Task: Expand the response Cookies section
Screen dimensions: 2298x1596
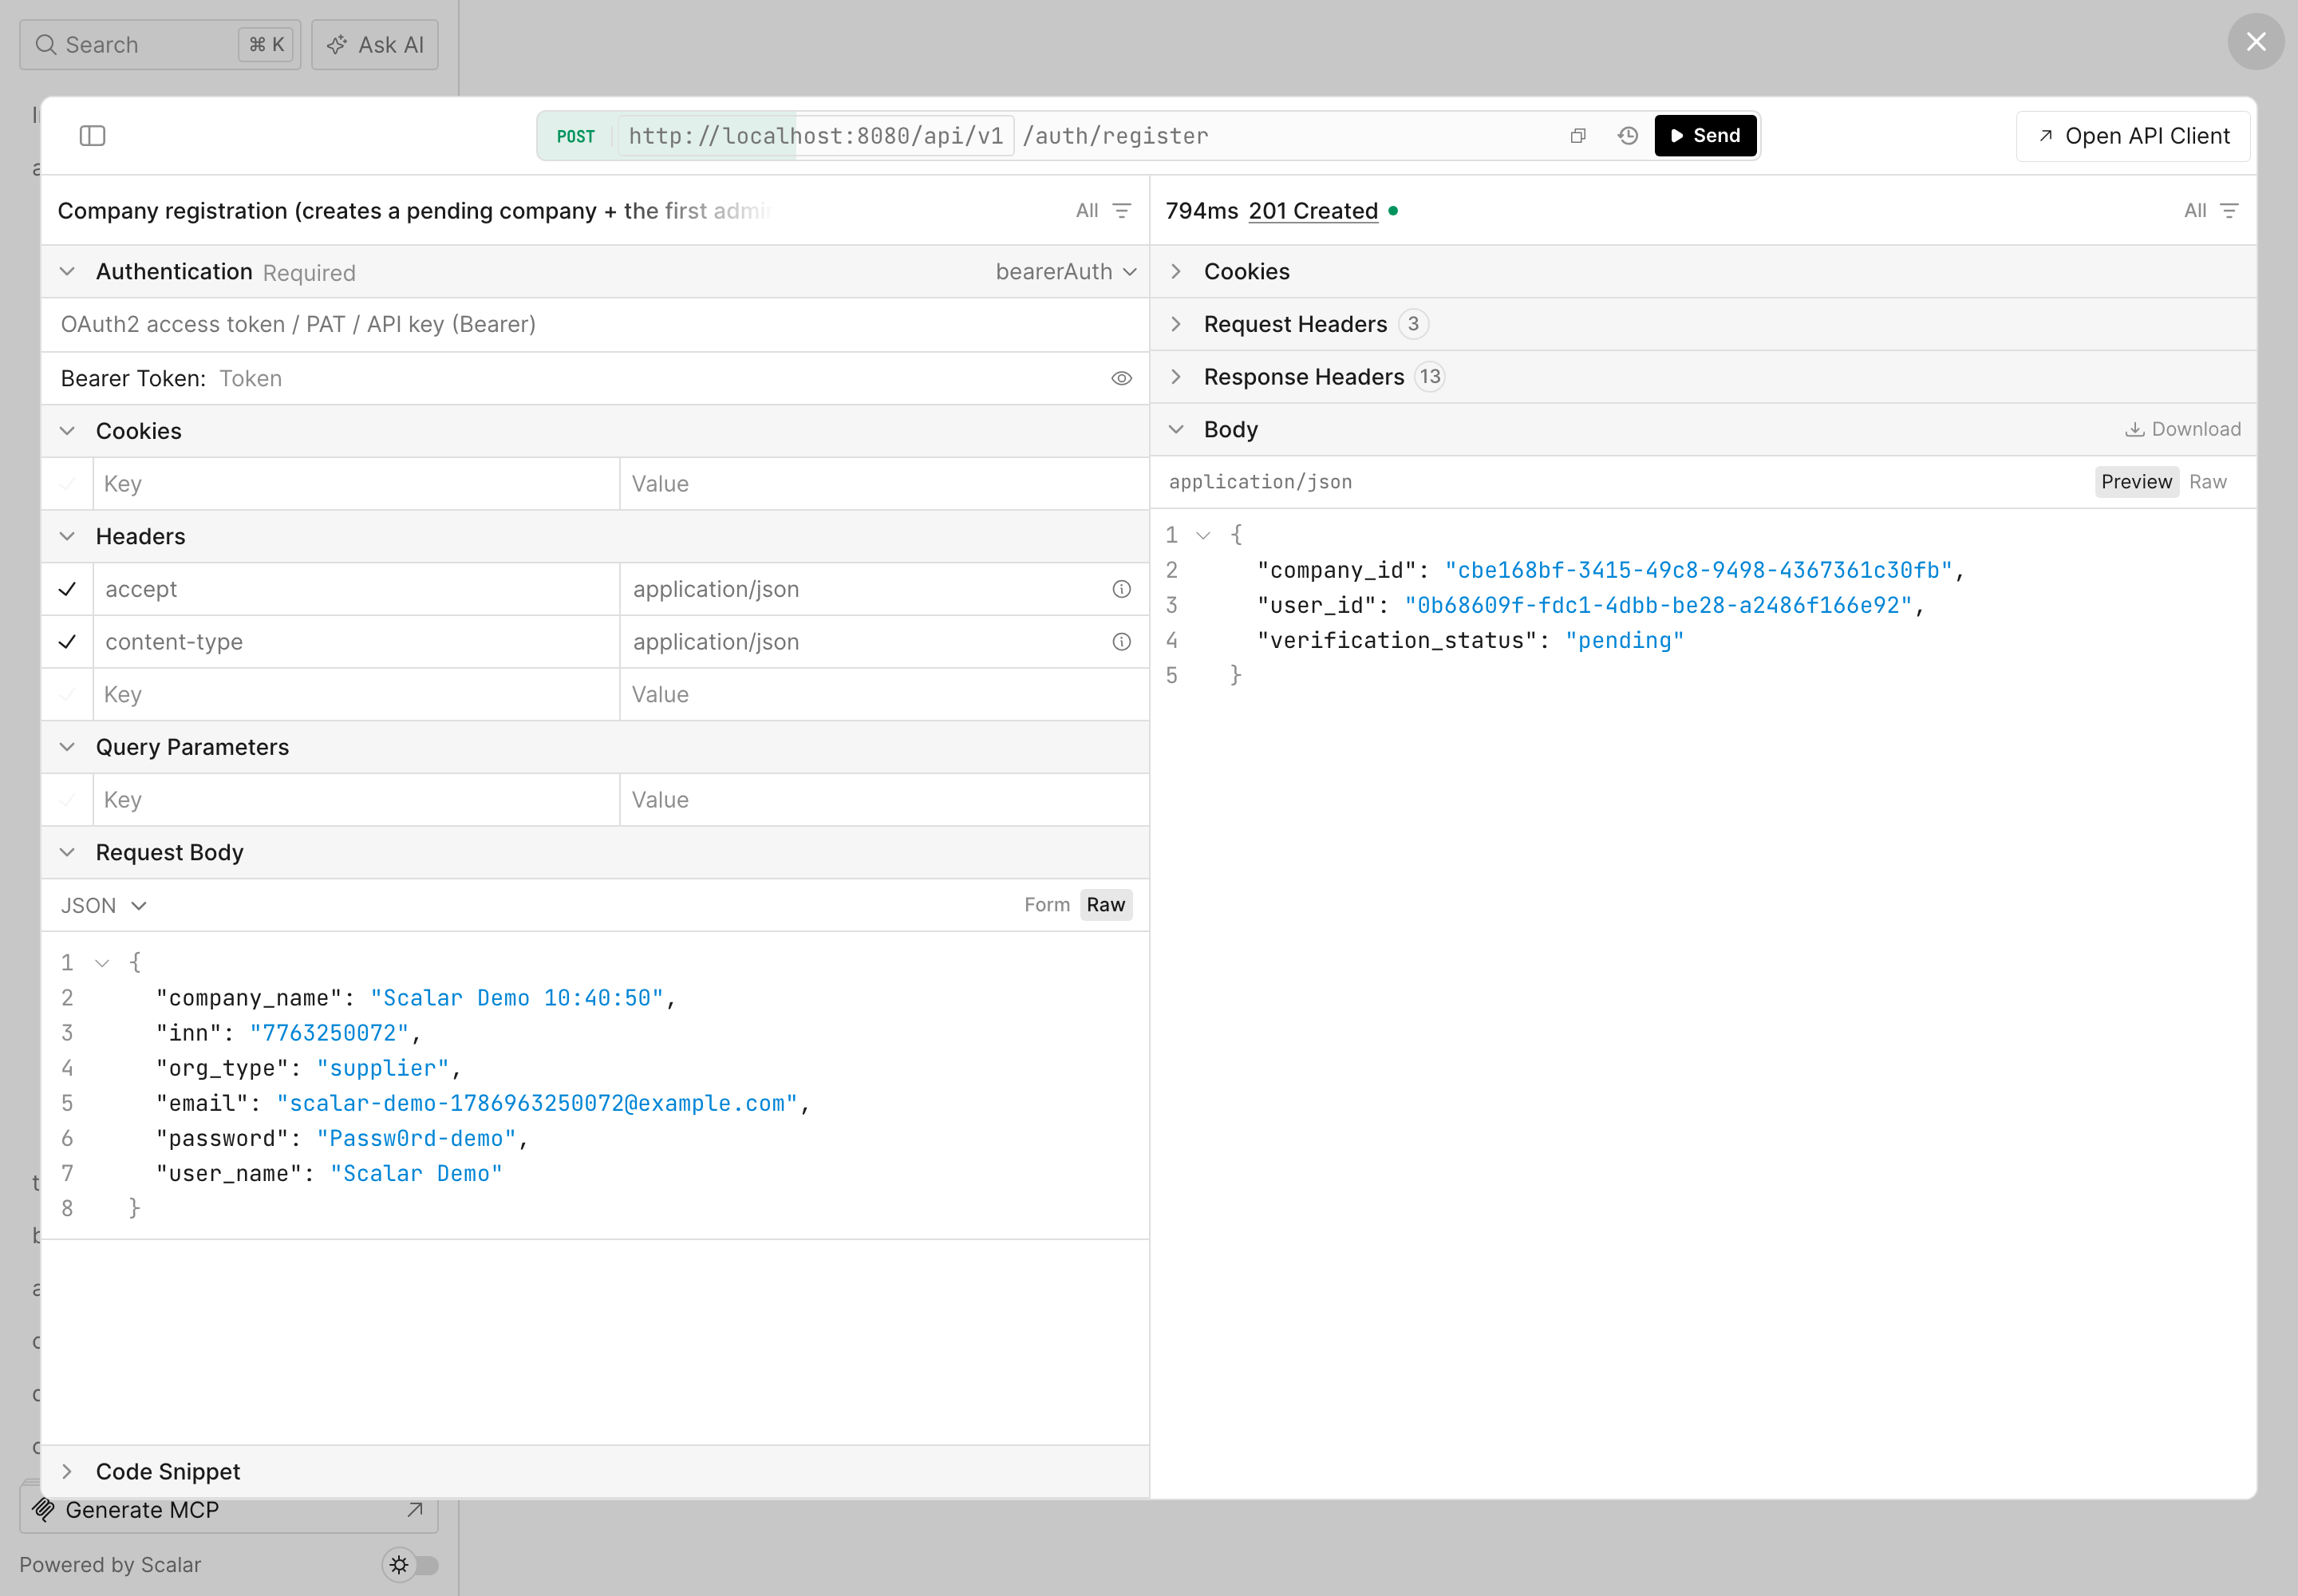Action: click(1176, 271)
